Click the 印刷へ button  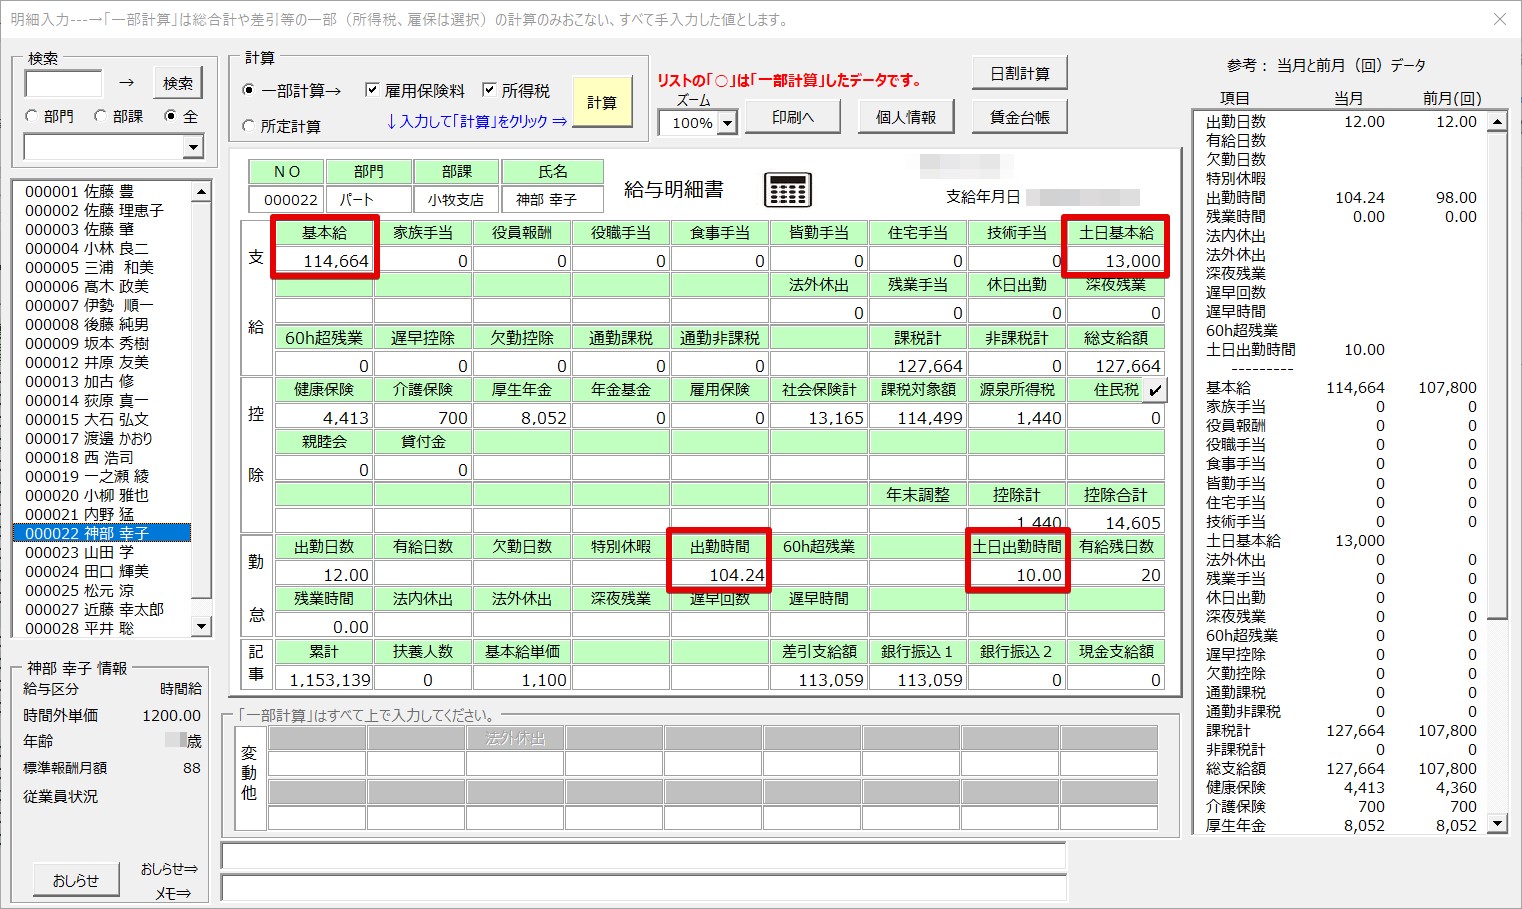pos(793,117)
